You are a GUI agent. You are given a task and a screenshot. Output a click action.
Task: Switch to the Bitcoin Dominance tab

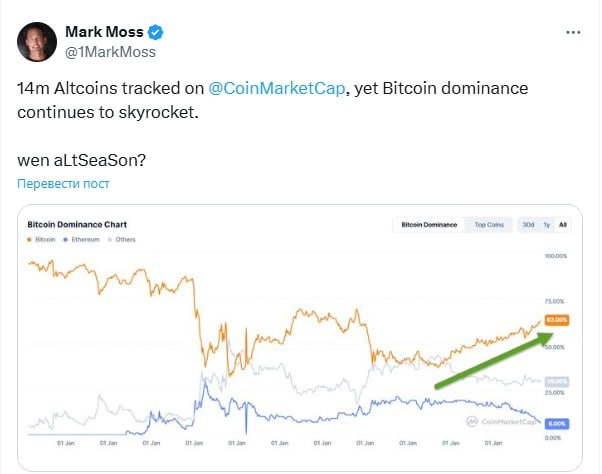pos(428,225)
